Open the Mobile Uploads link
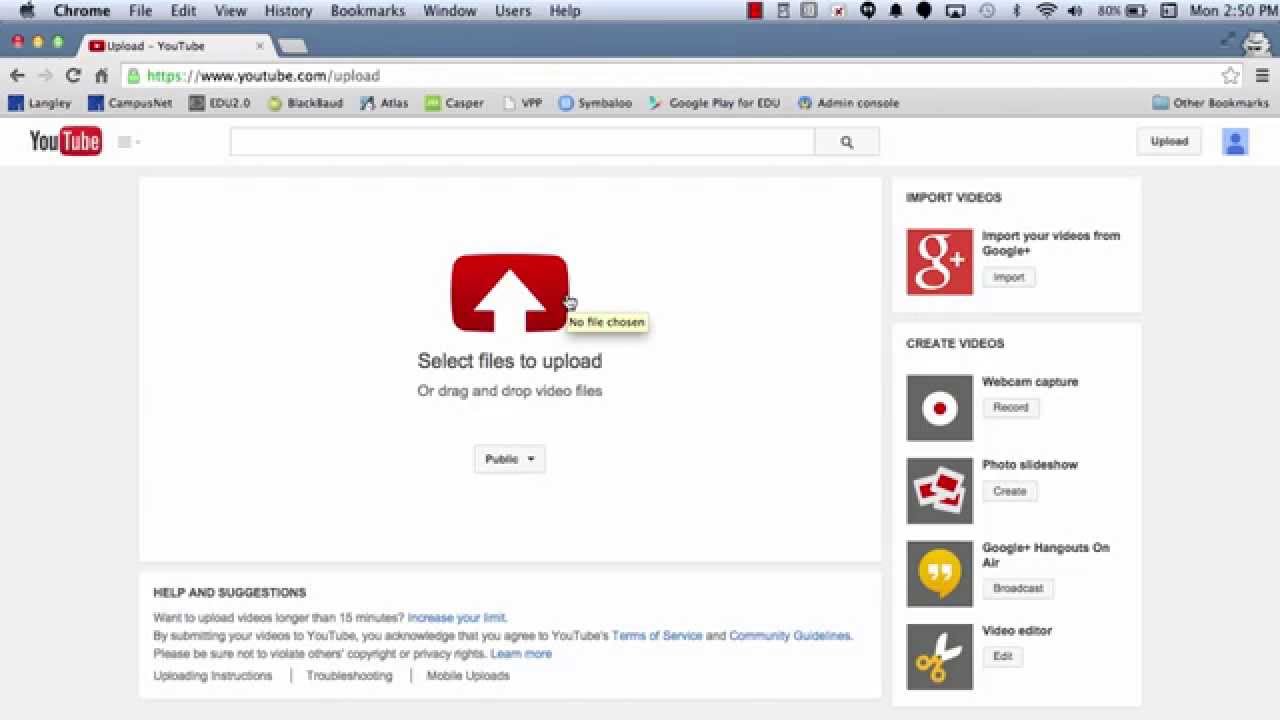This screenshot has height=720, width=1280. coord(468,676)
